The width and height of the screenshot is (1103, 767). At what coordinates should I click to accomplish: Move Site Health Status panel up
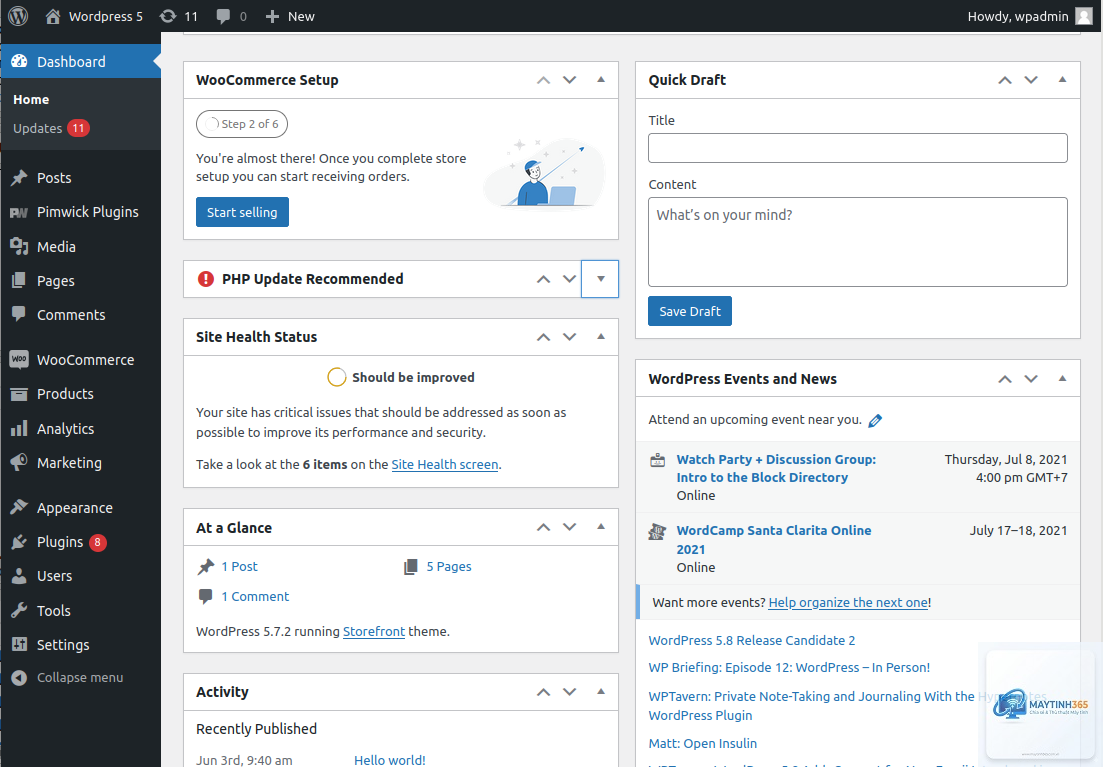click(543, 336)
